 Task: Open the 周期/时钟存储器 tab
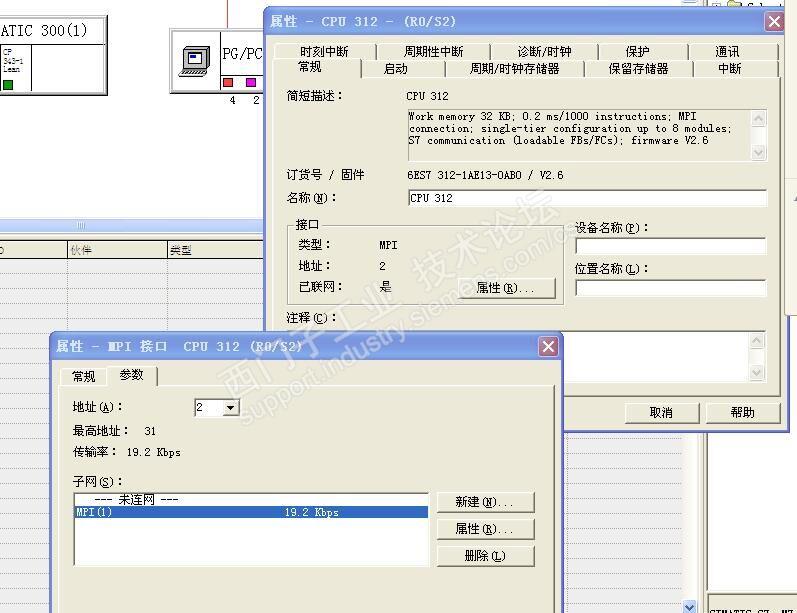(x=514, y=69)
